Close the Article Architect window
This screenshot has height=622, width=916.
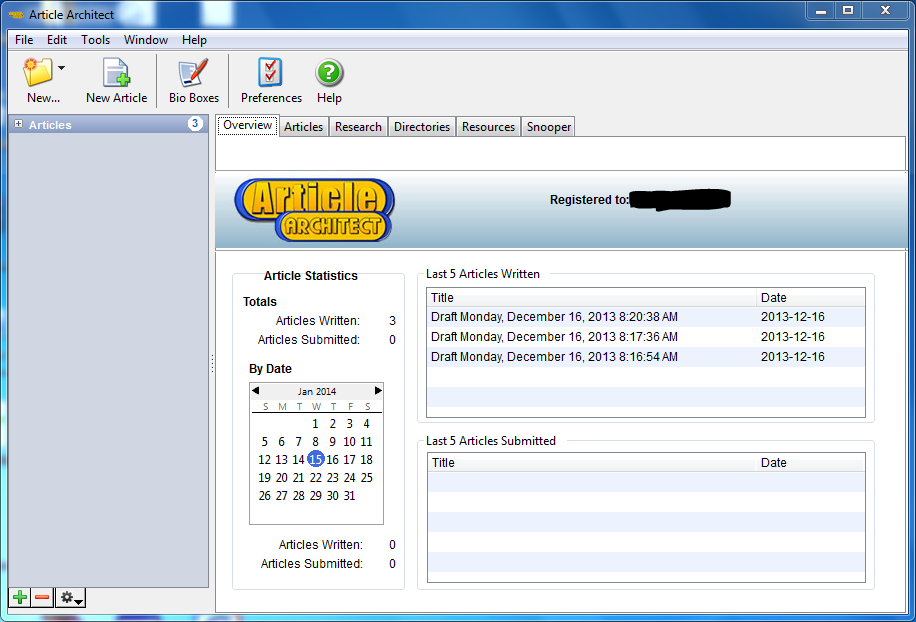tap(885, 11)
